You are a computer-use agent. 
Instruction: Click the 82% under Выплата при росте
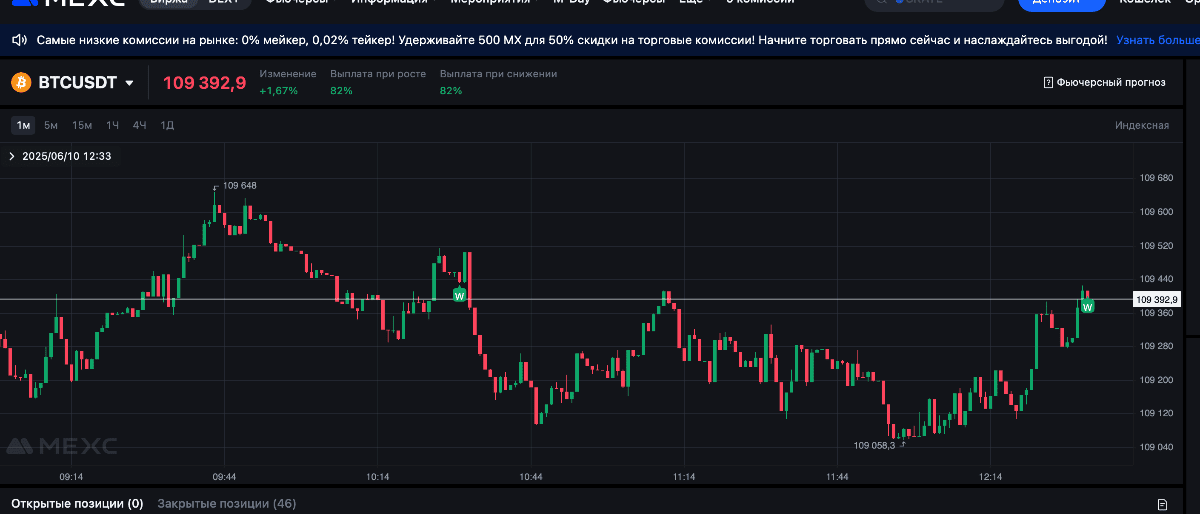pyautogui.click(x=341, y=91)
